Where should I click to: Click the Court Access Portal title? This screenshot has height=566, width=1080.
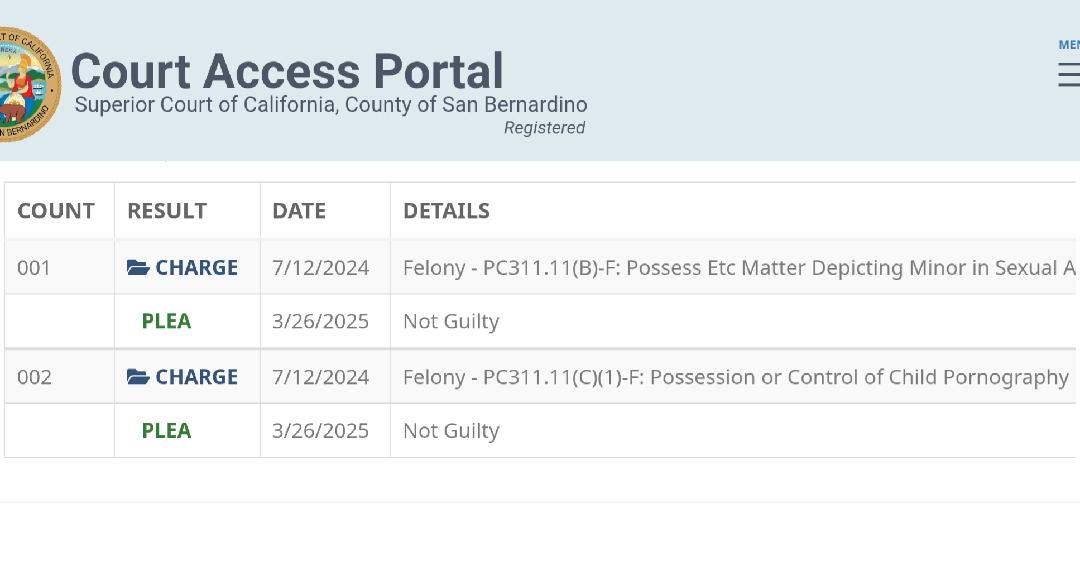click(x=287, y=71)
